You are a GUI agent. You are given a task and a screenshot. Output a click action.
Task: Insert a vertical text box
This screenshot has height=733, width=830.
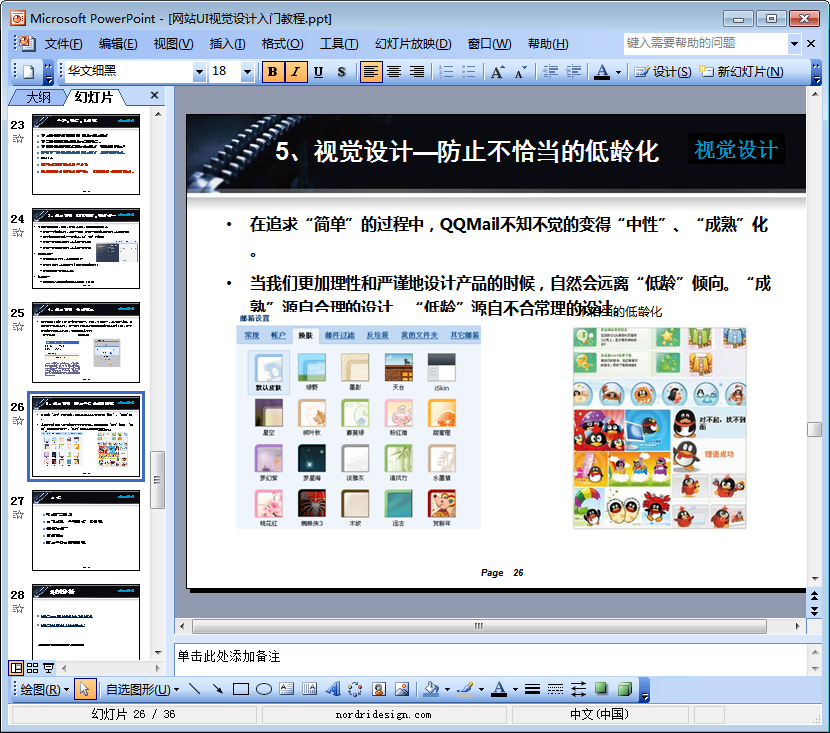(309, 689)
